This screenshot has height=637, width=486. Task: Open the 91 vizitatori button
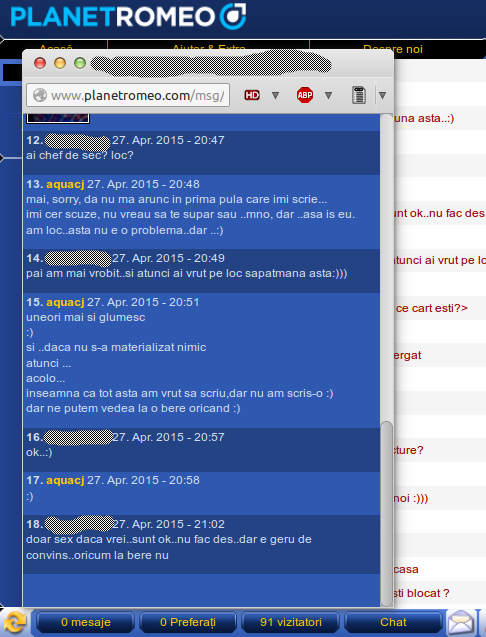point(291,622)
